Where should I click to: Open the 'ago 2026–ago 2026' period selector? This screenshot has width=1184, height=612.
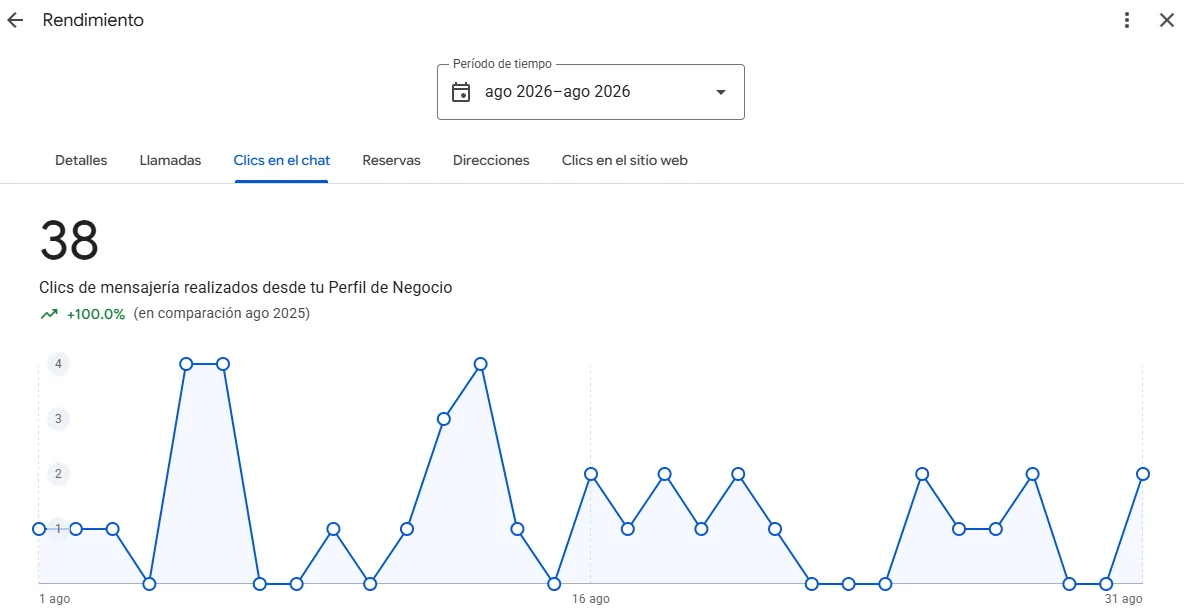(x=590, y=92)
